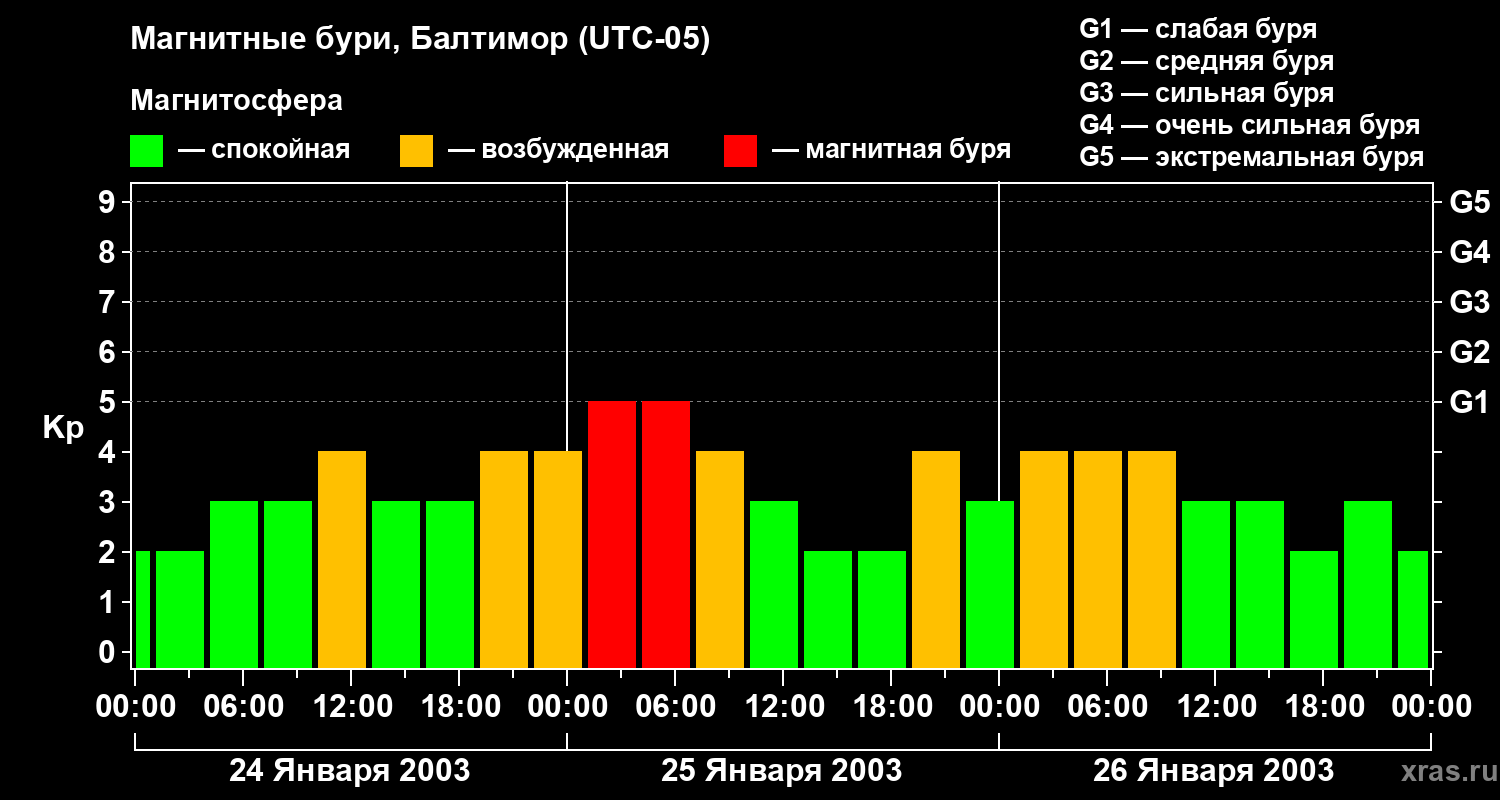1500x800 pixels.
Task: Click the 'G1 — слабая буря' legend entry
Action: pyautogui.click(x=1198, y=29)
